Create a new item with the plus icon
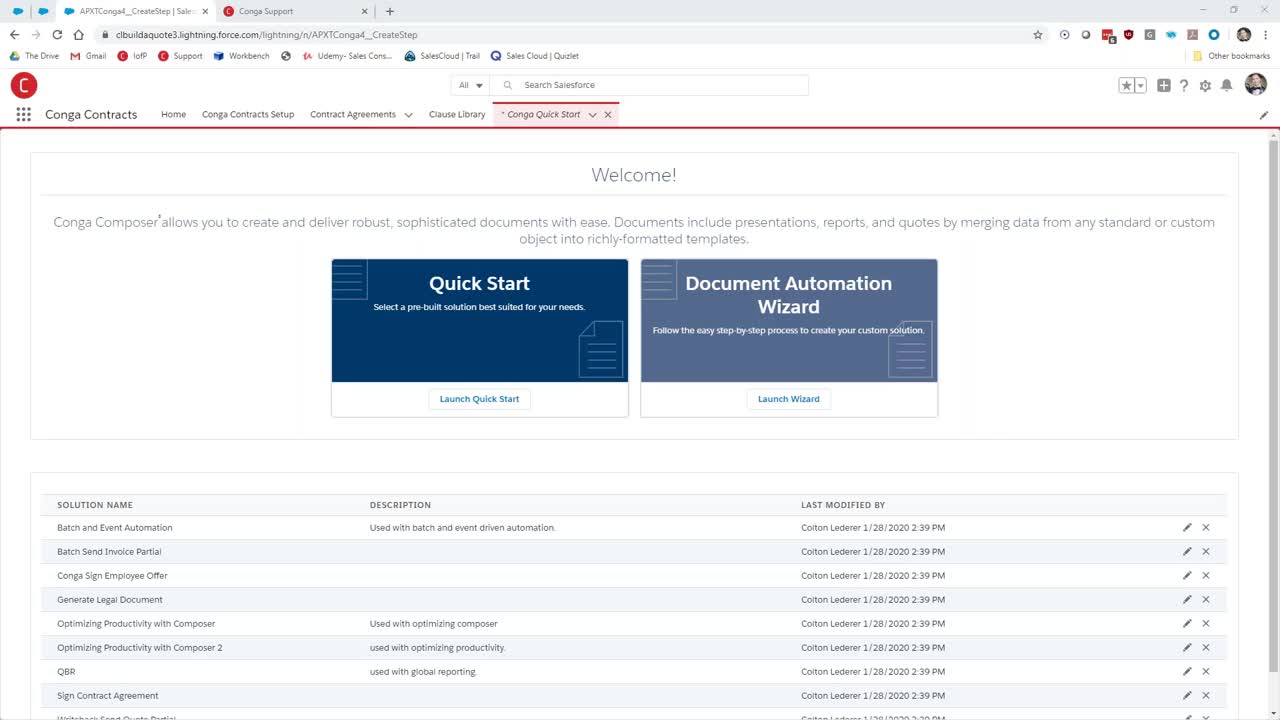Viewport: 1280px width, 720px height. tap(1163, 86)
